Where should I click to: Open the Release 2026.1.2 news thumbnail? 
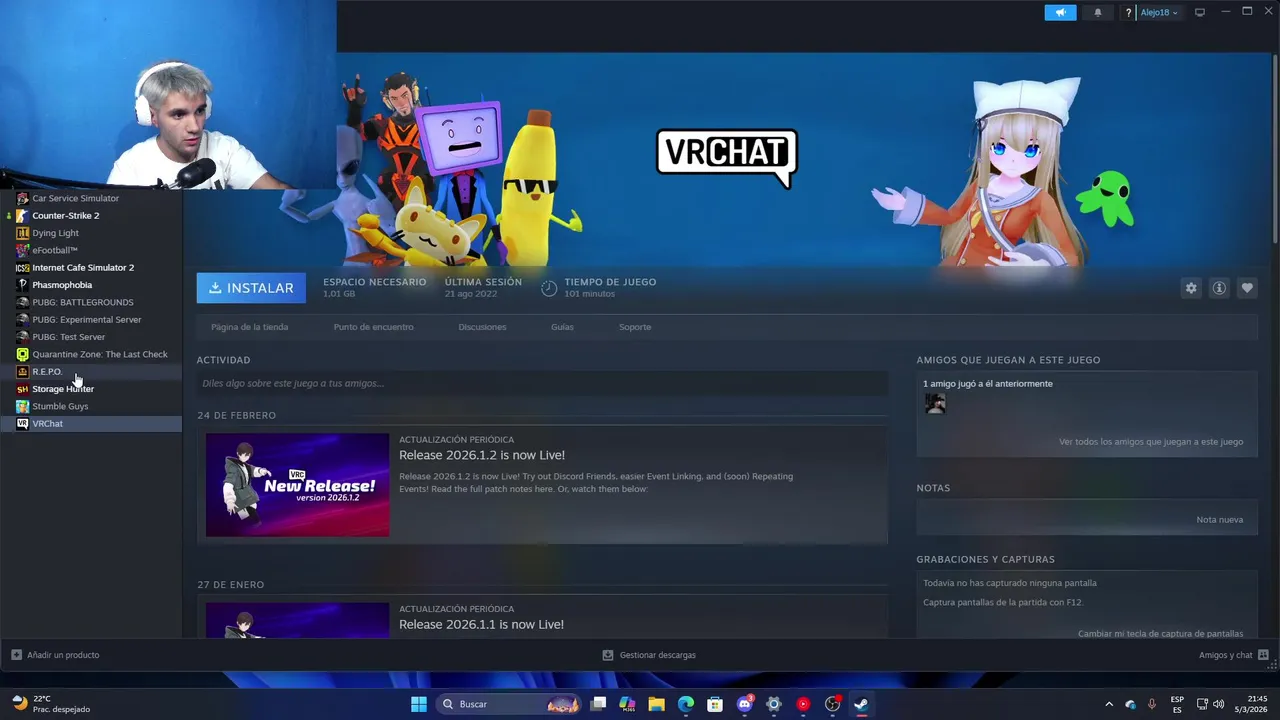point(297,485)
